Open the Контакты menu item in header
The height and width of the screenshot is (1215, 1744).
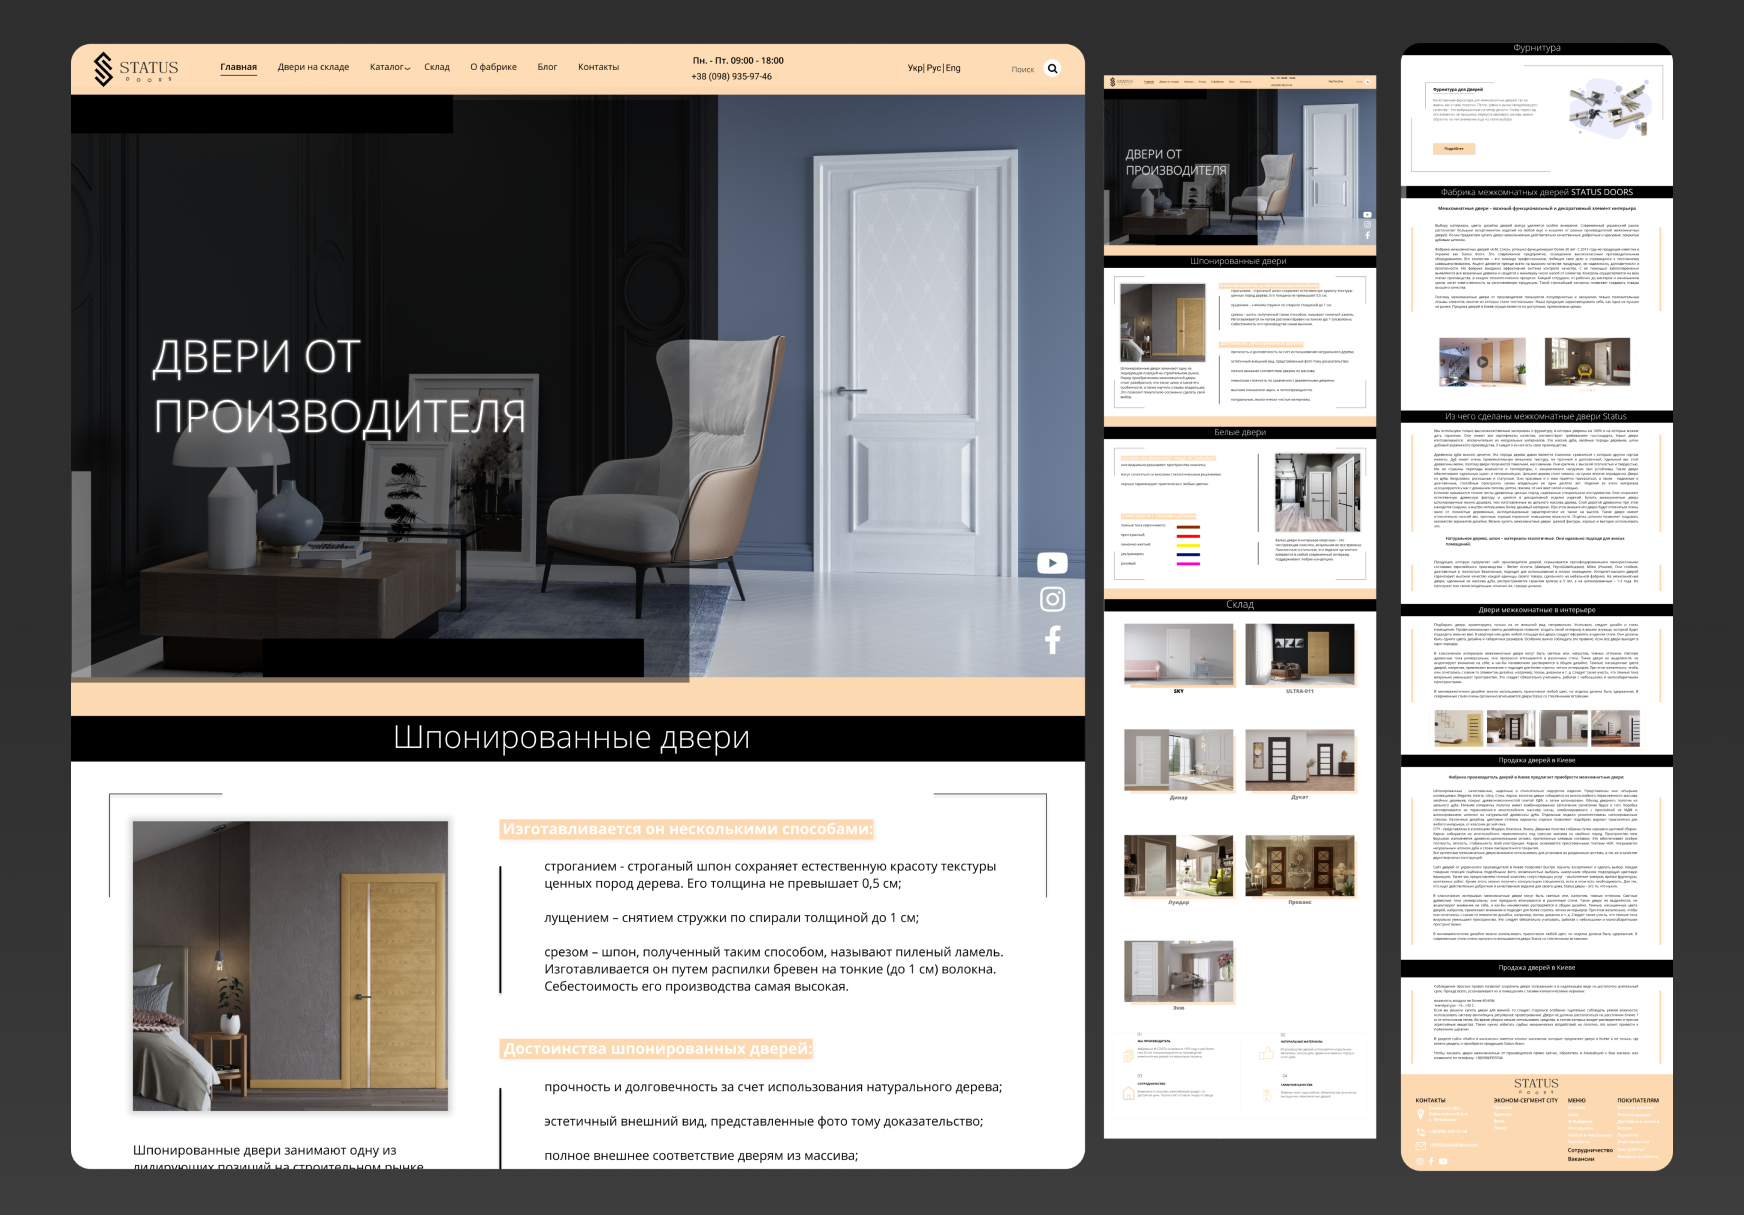(598, 67)
